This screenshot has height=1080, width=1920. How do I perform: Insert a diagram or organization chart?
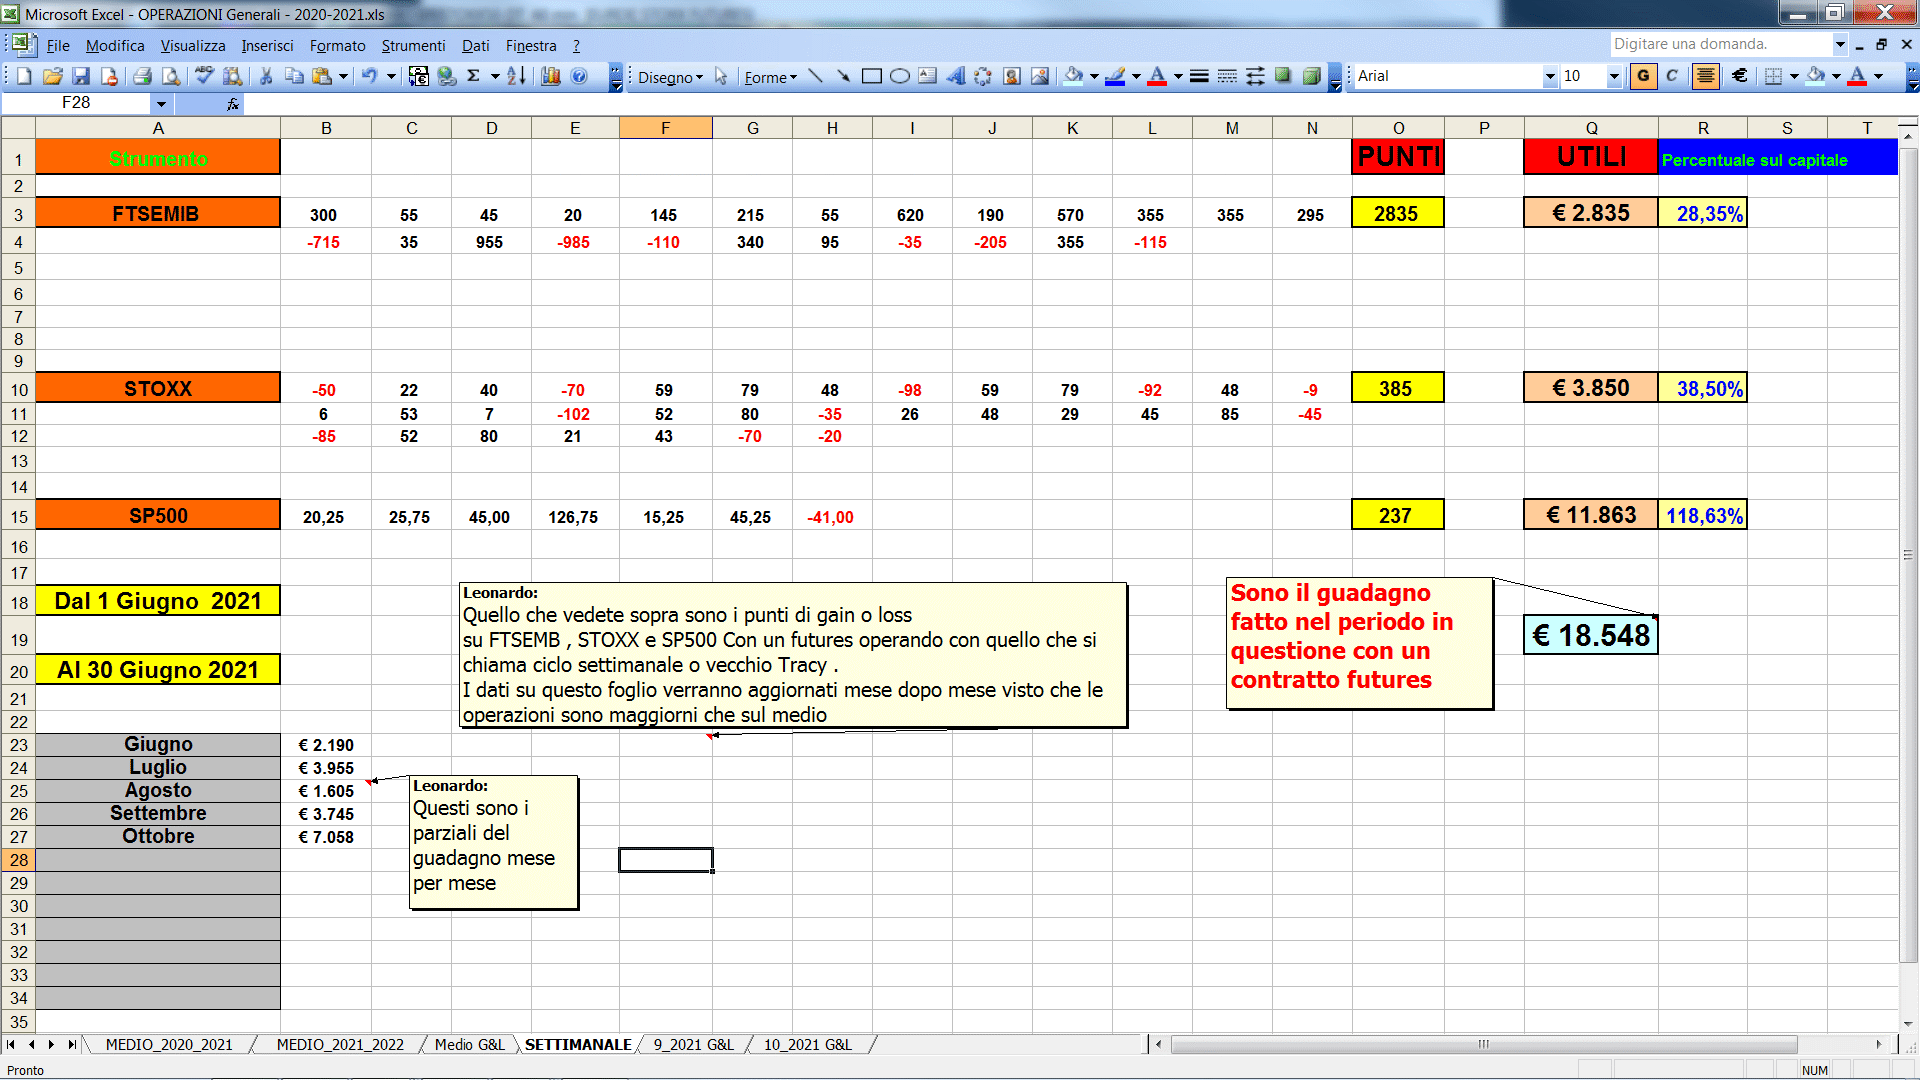tap(984, 76)
